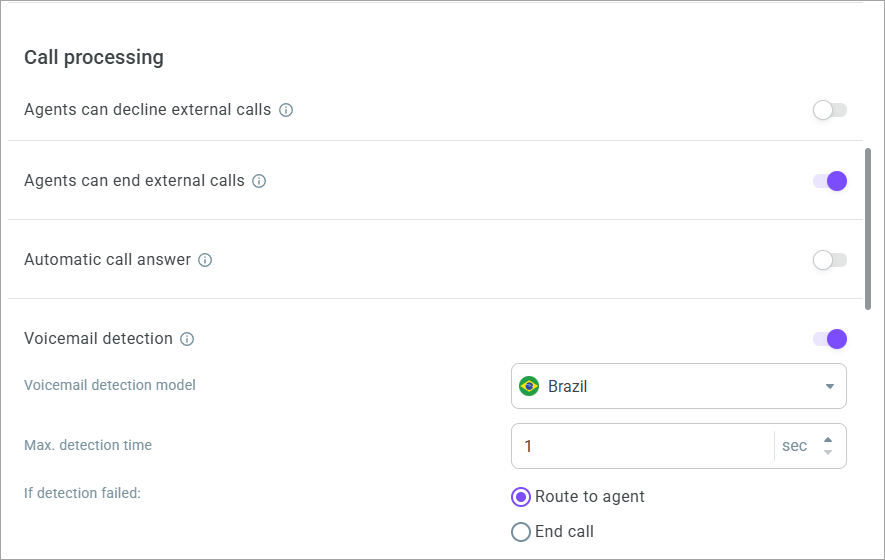
Task: Turn off the Voicemail detection switch
Action: click(830, 339)
